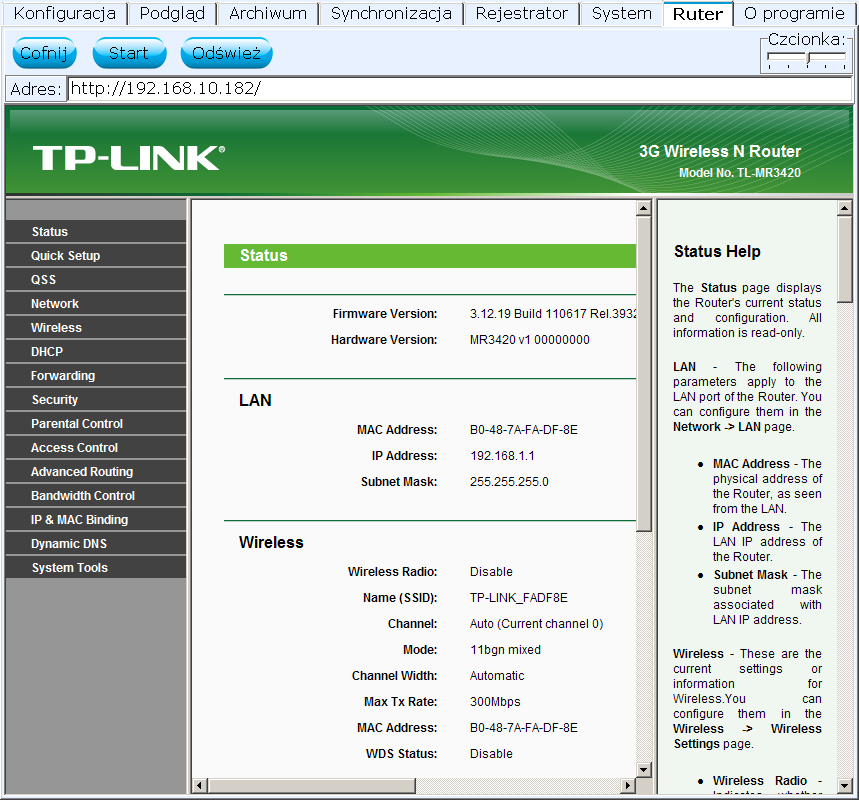The width and height of the screenshot is (859, 800).
Task: Open System Tools menu
Action: 96,568
